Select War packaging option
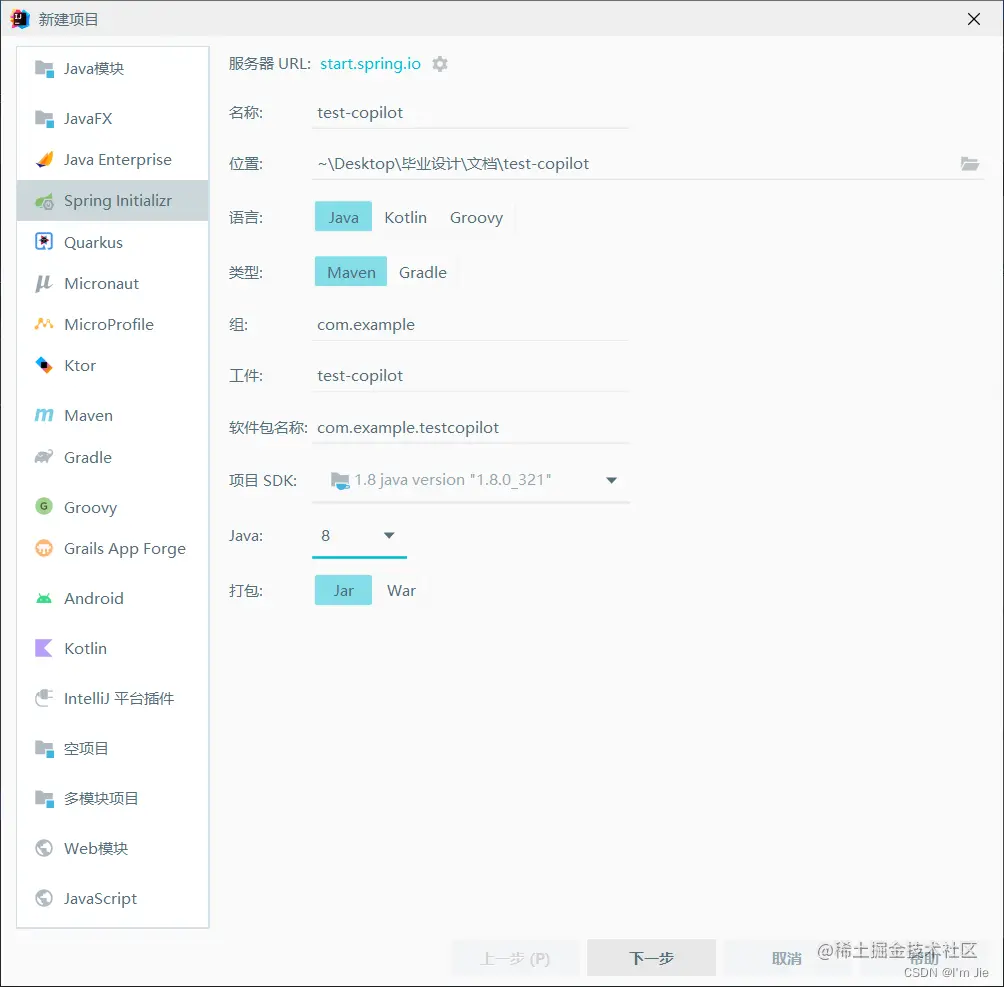1004x987 pixels. (x=401, y=590)
